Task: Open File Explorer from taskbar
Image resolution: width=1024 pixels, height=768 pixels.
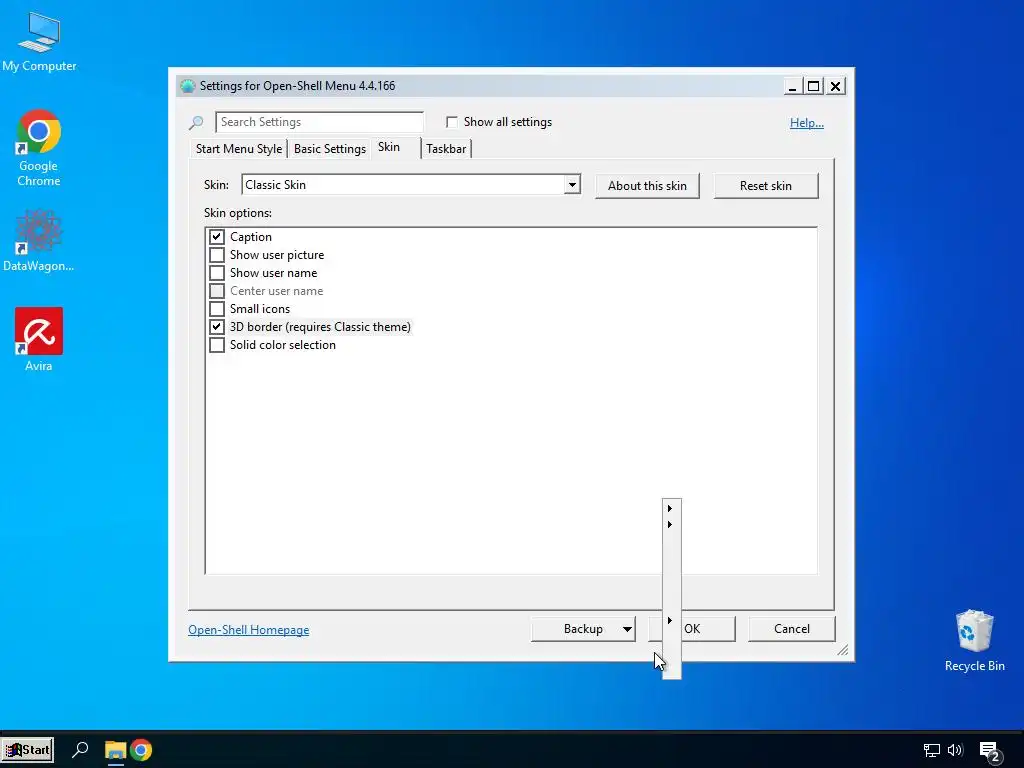Action: click(116, 750)
